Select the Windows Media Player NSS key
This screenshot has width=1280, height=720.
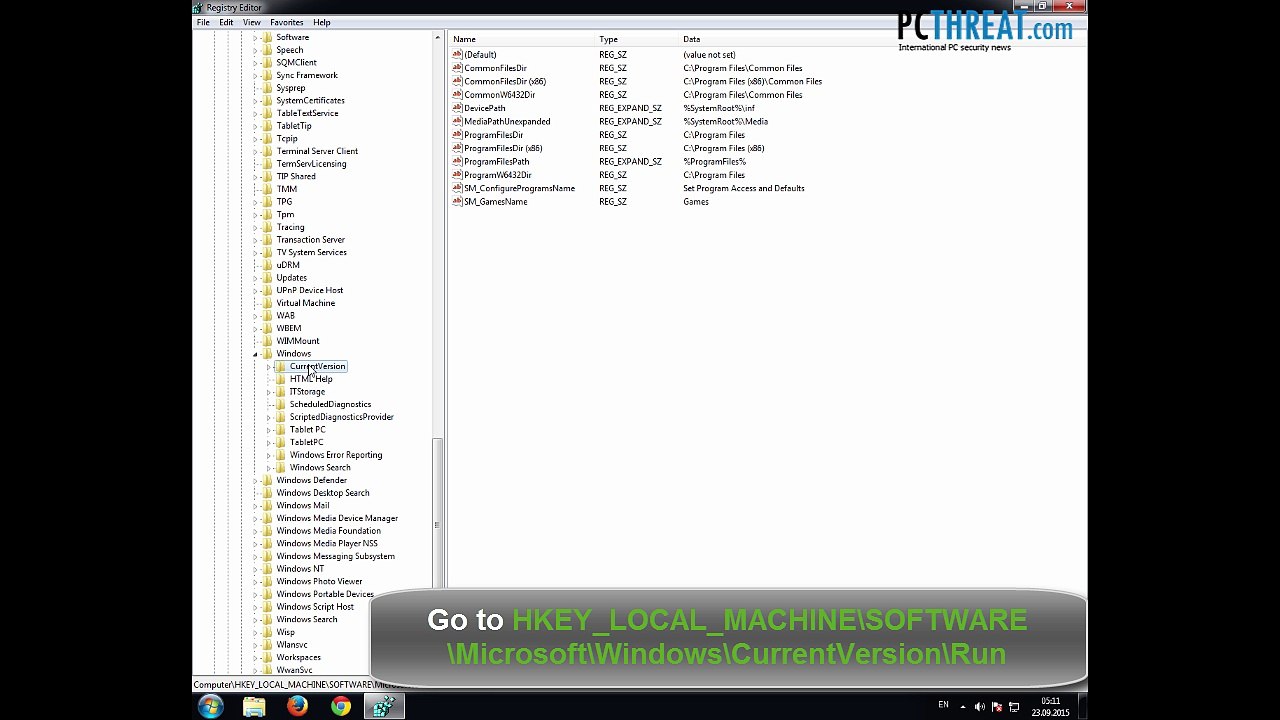point(327,544)
